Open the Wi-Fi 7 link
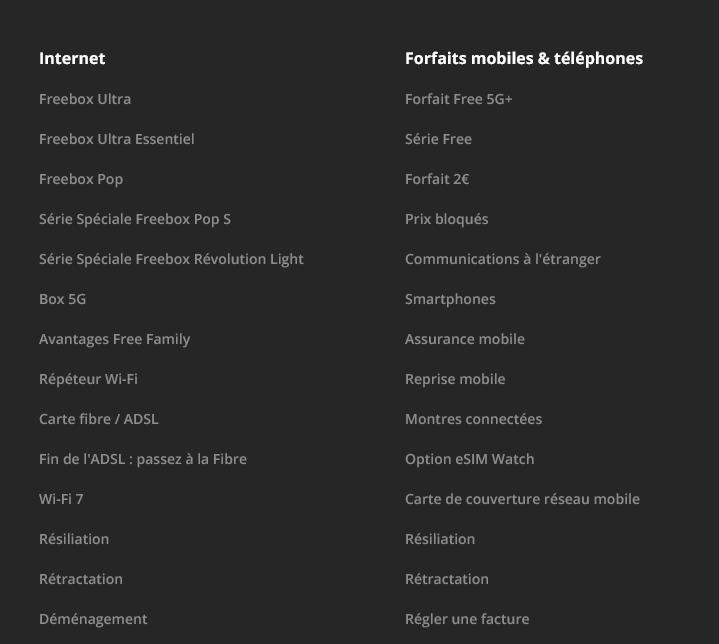 pyautogui.click(x=61, y=499)
